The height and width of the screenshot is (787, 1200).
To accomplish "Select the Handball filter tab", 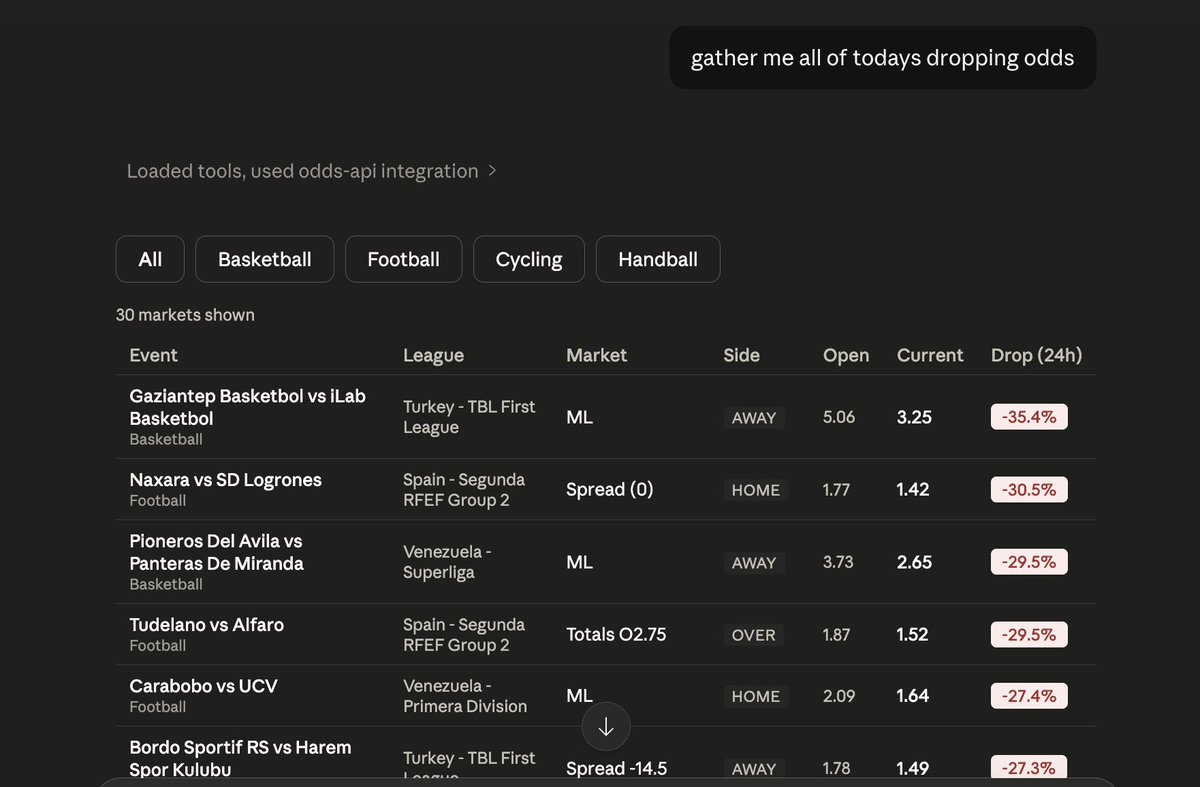I will [658, 259].
